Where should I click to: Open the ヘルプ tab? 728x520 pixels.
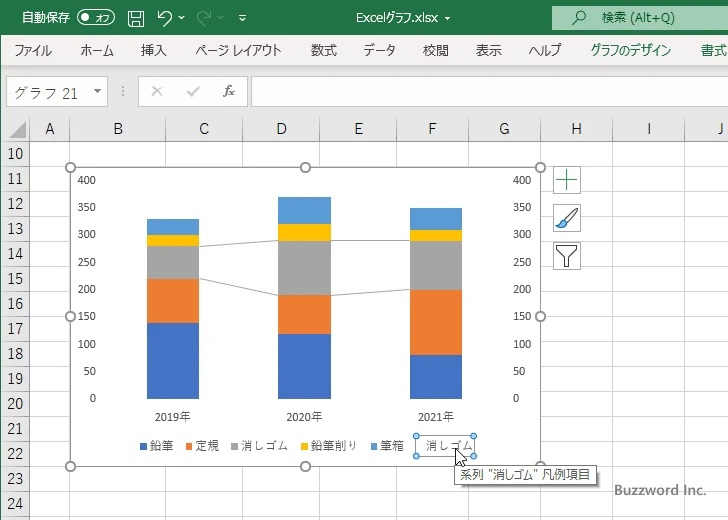[545, 50]
